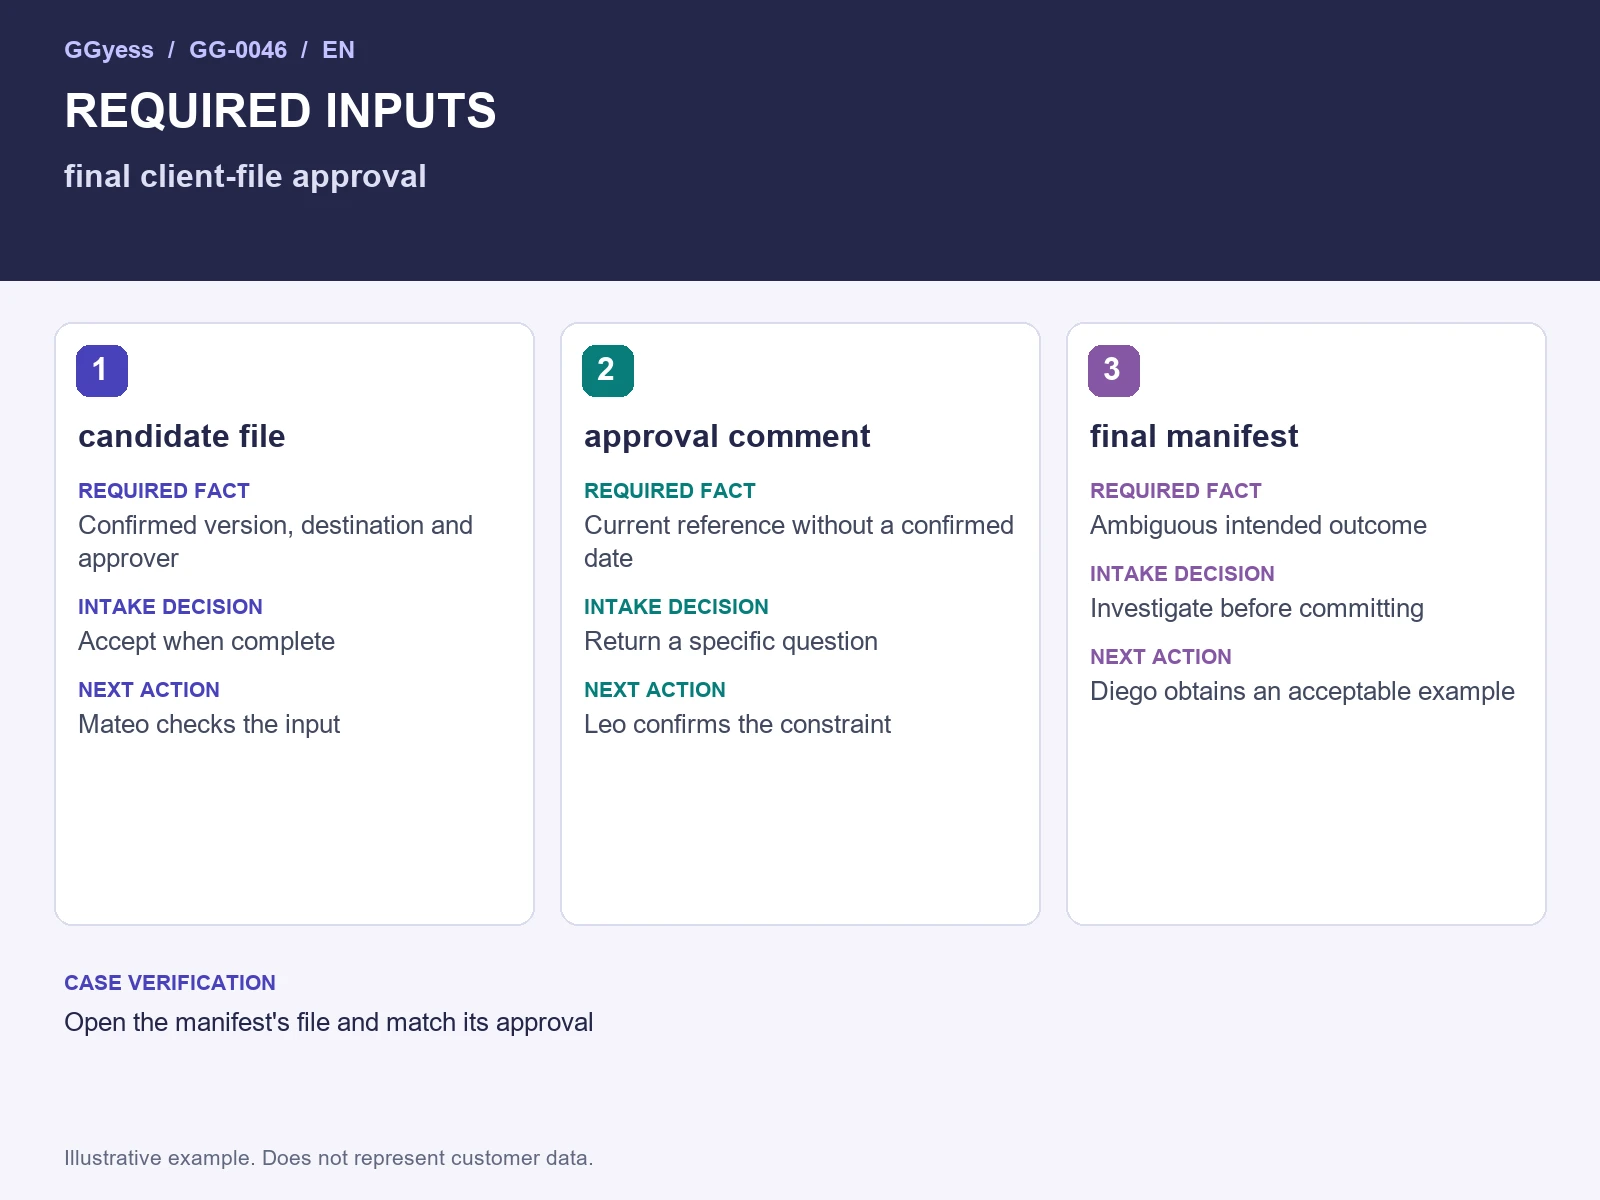Screen dimensions: 1600x1200
Task: Click 'Leo confirms the constraint'
Action: point(737,725)
